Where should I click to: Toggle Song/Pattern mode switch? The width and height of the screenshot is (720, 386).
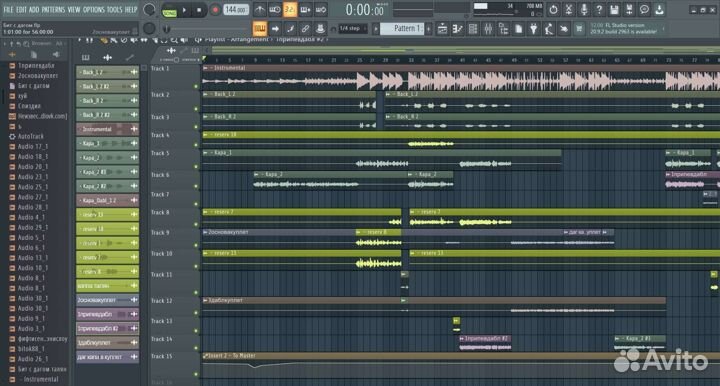(x=169, y=10)
